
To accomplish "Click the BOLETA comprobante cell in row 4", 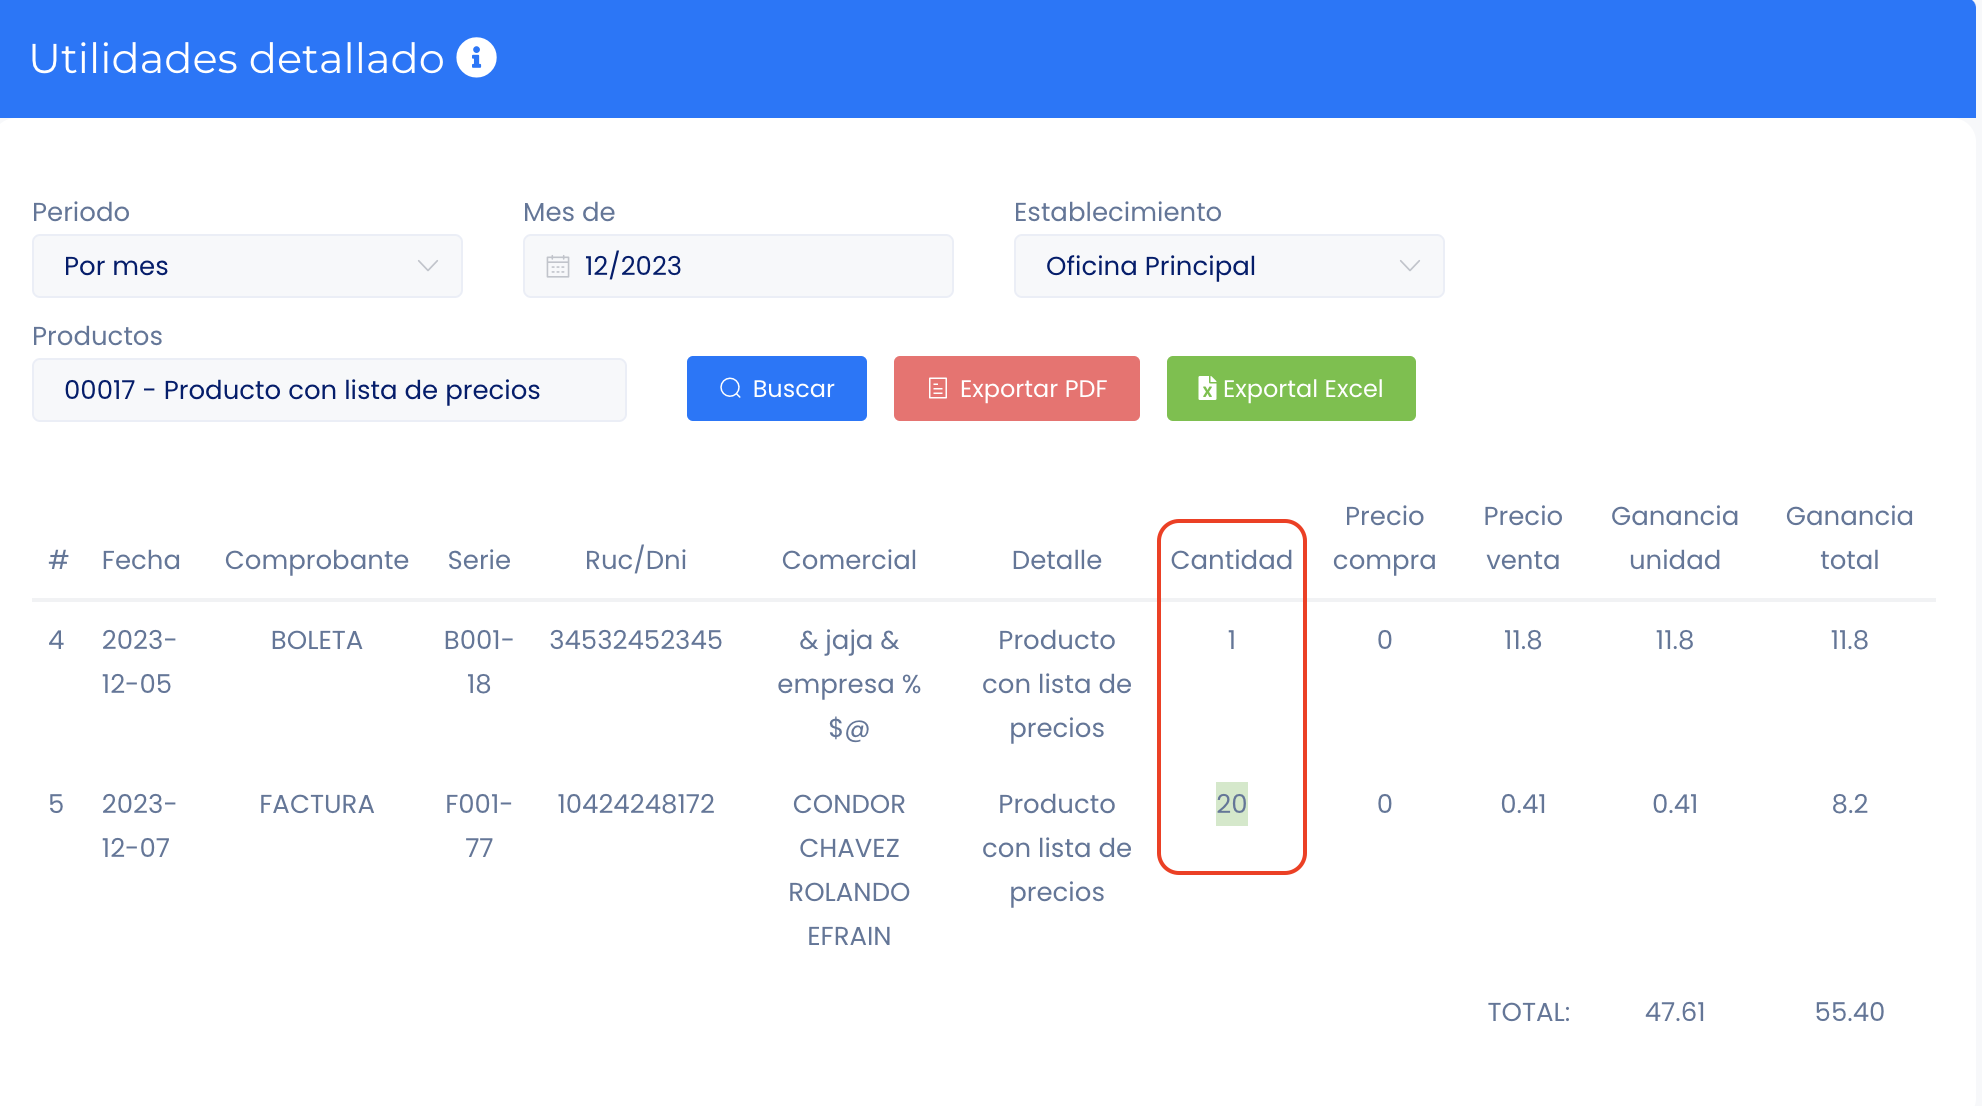I will click(316, 640).
